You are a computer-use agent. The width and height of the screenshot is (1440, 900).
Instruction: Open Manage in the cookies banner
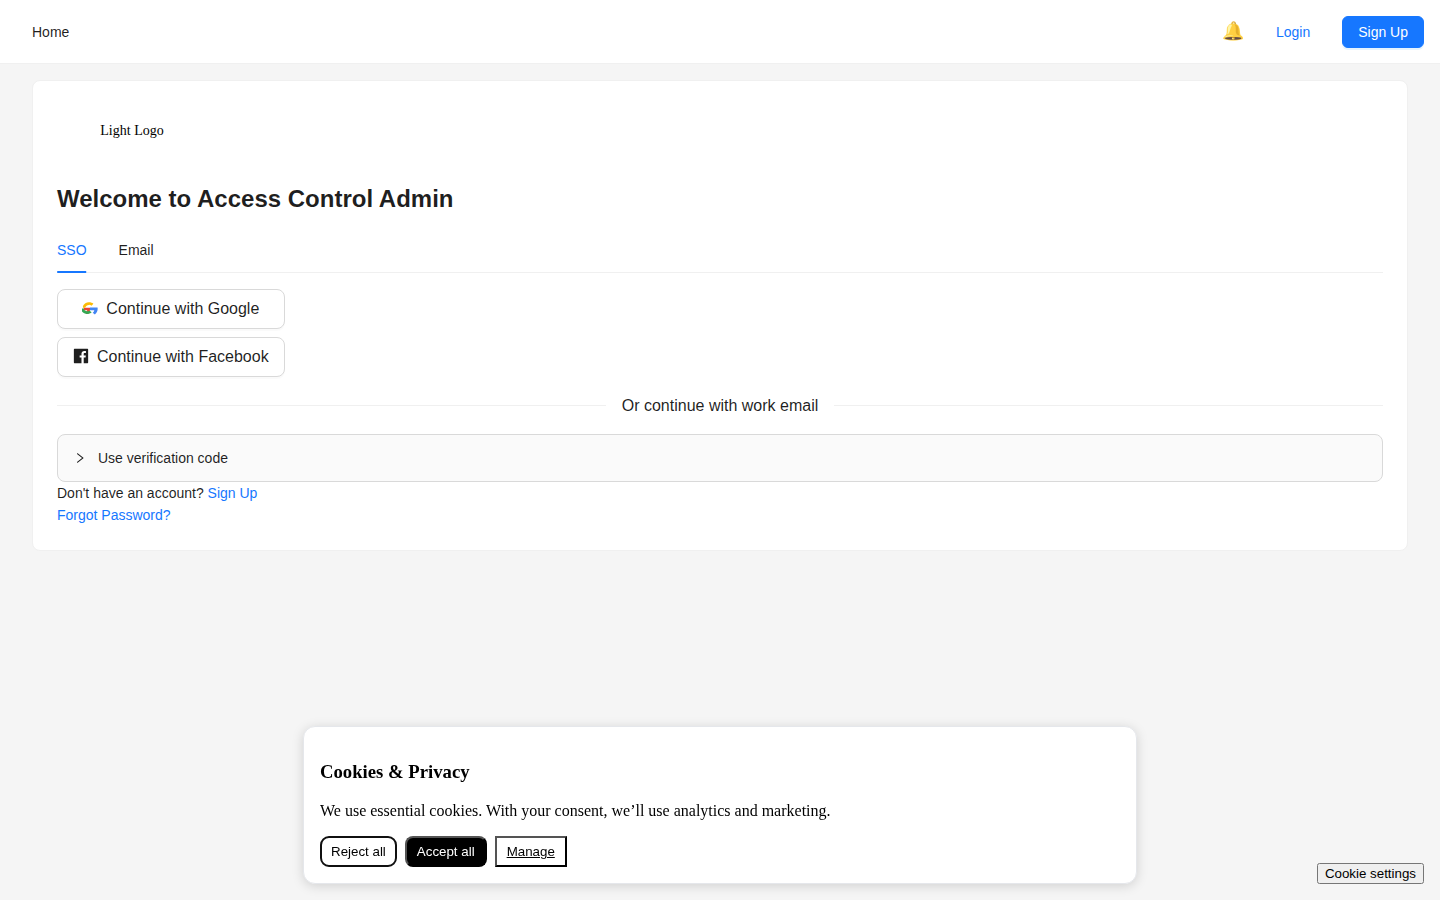[x=530, y=851]
